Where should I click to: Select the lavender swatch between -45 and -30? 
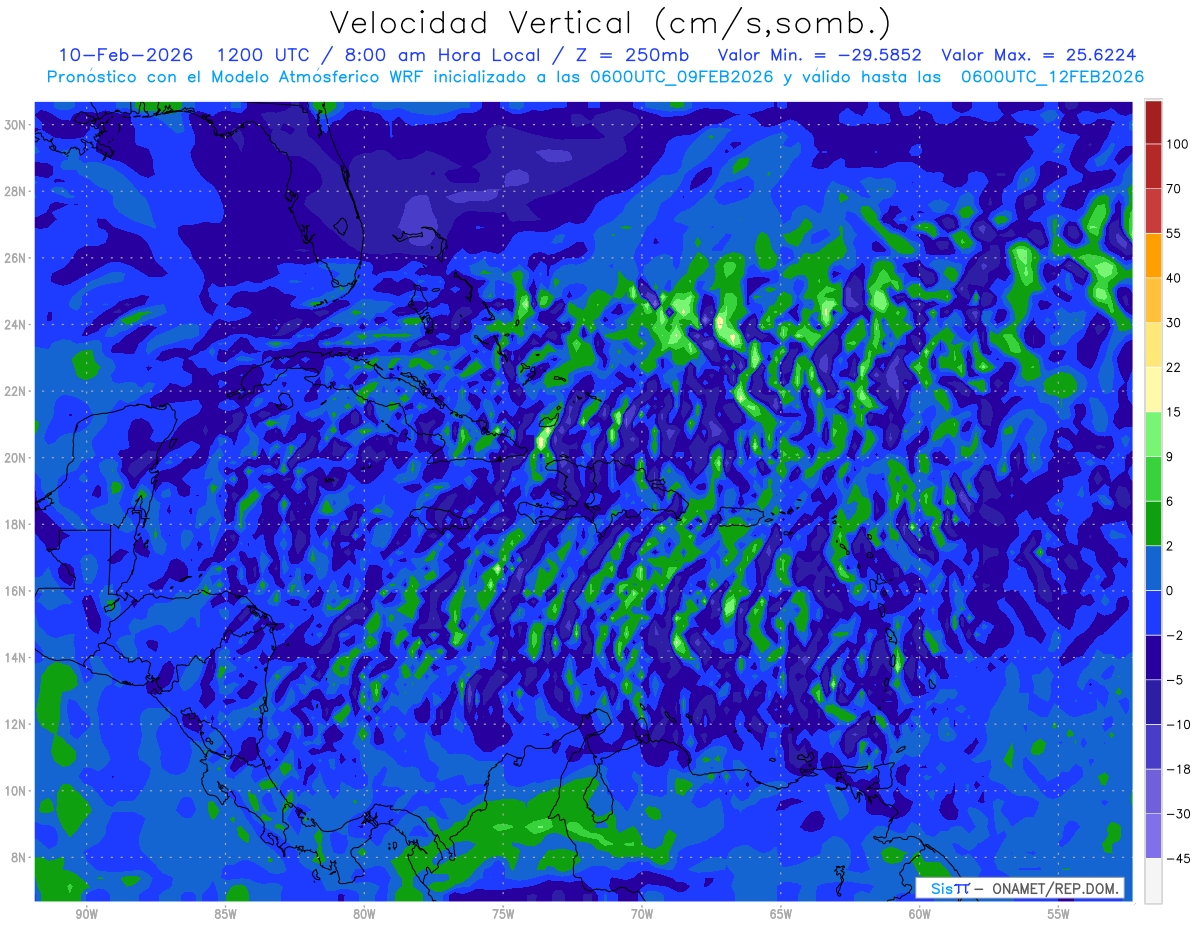1153,836
